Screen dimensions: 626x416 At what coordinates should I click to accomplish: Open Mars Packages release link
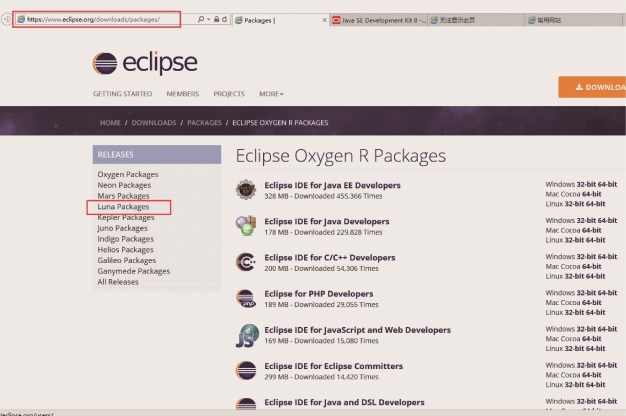tap(123, 196)
